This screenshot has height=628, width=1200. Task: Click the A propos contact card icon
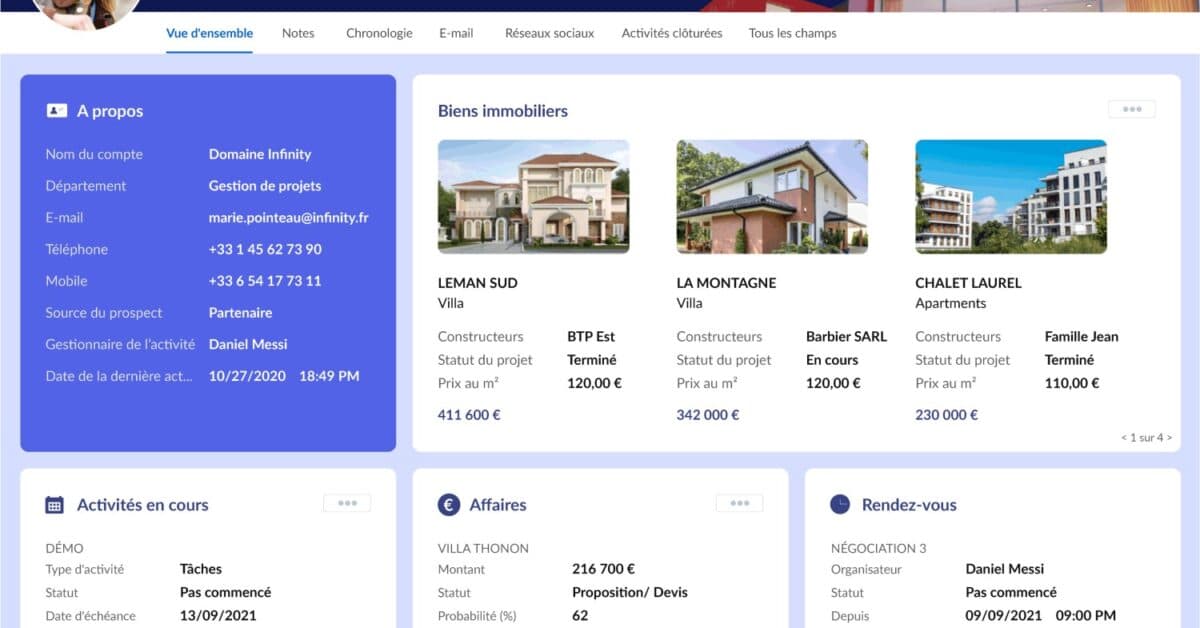(56, 111)
